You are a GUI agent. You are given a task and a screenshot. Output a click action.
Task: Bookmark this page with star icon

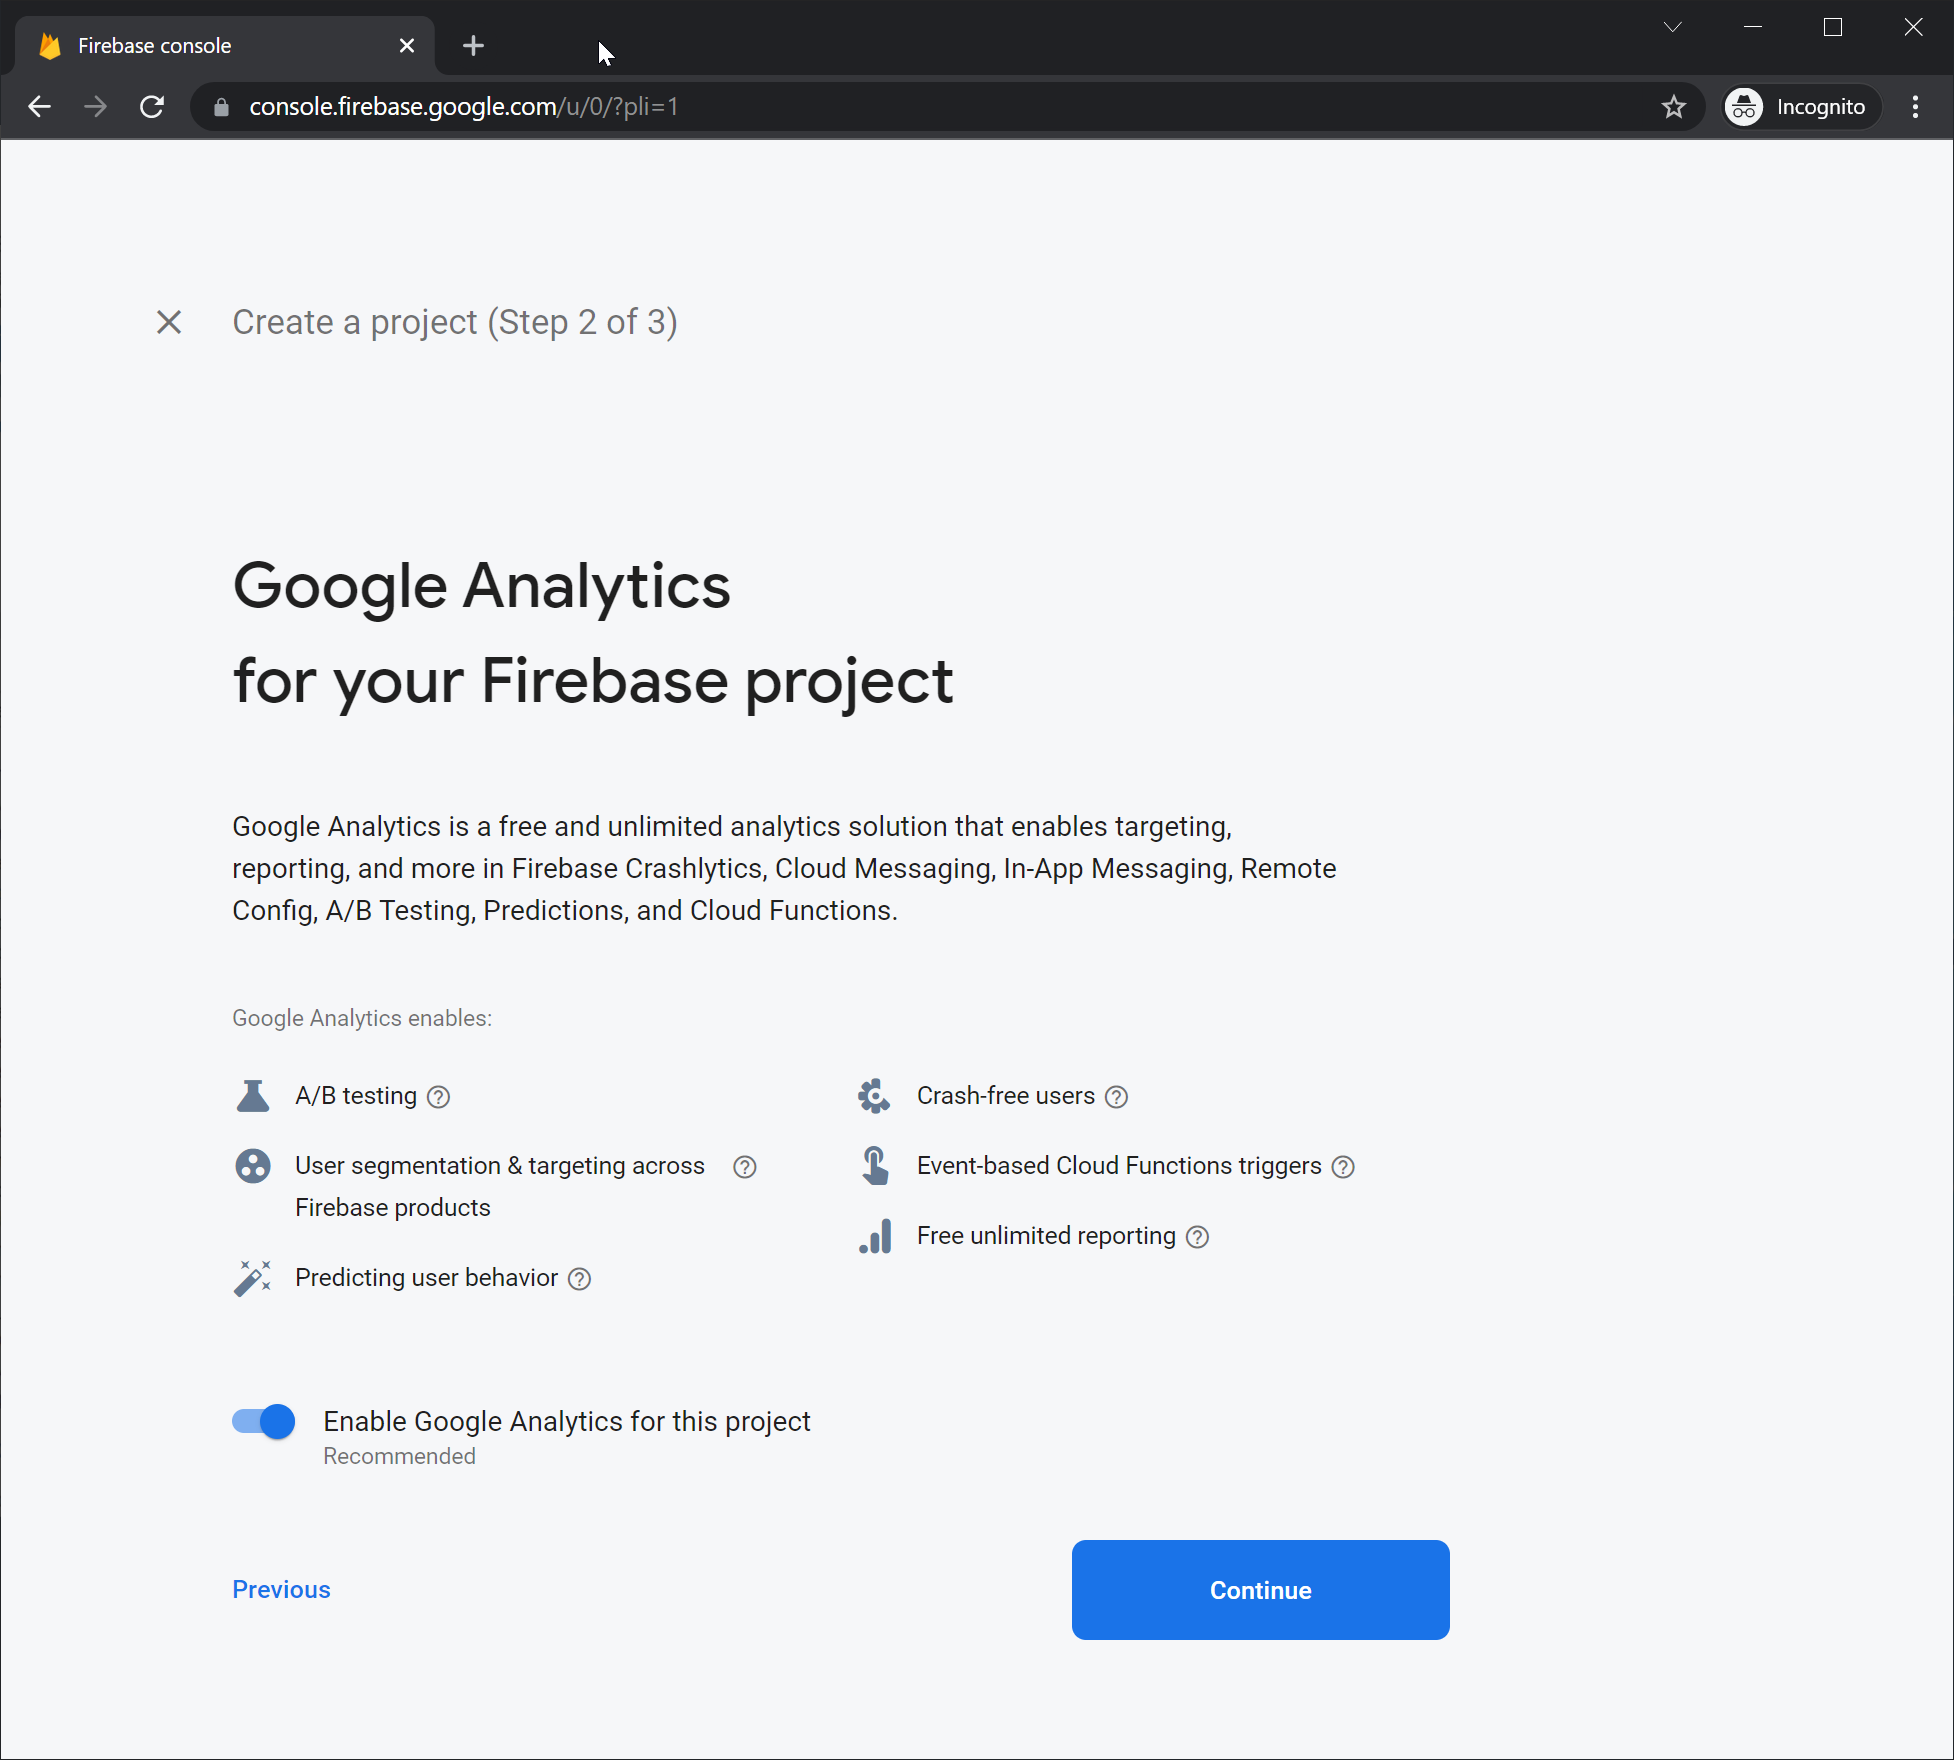pyautogui.click(x=1673, y=107)
